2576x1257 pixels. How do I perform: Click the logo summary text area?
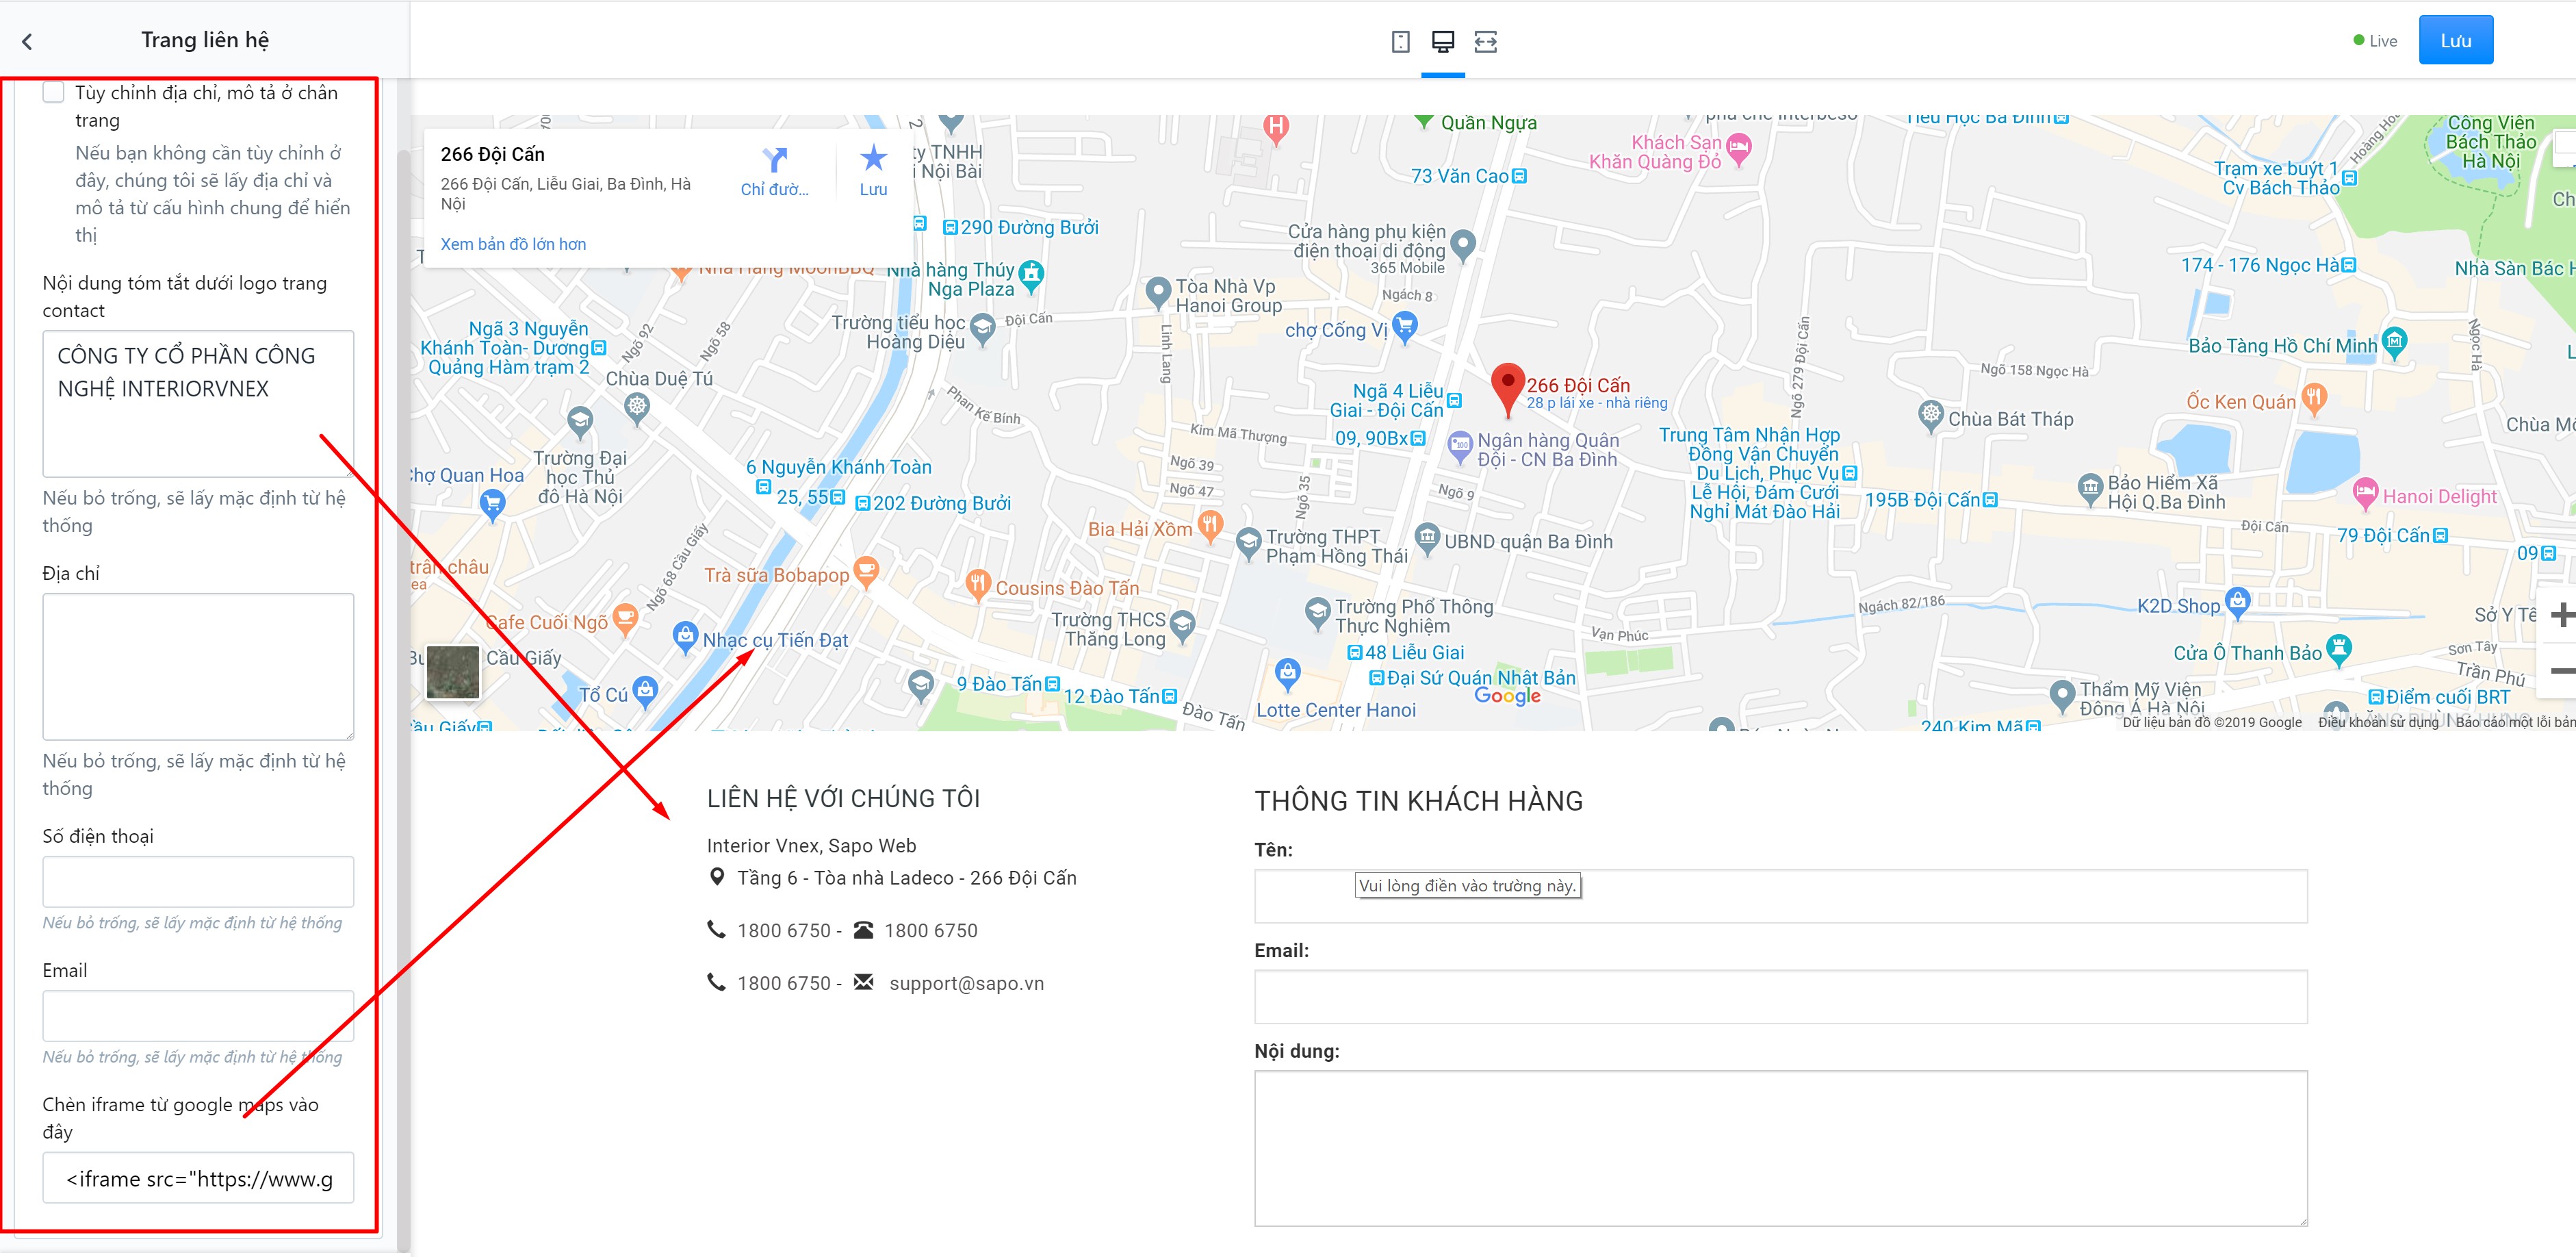198,404
